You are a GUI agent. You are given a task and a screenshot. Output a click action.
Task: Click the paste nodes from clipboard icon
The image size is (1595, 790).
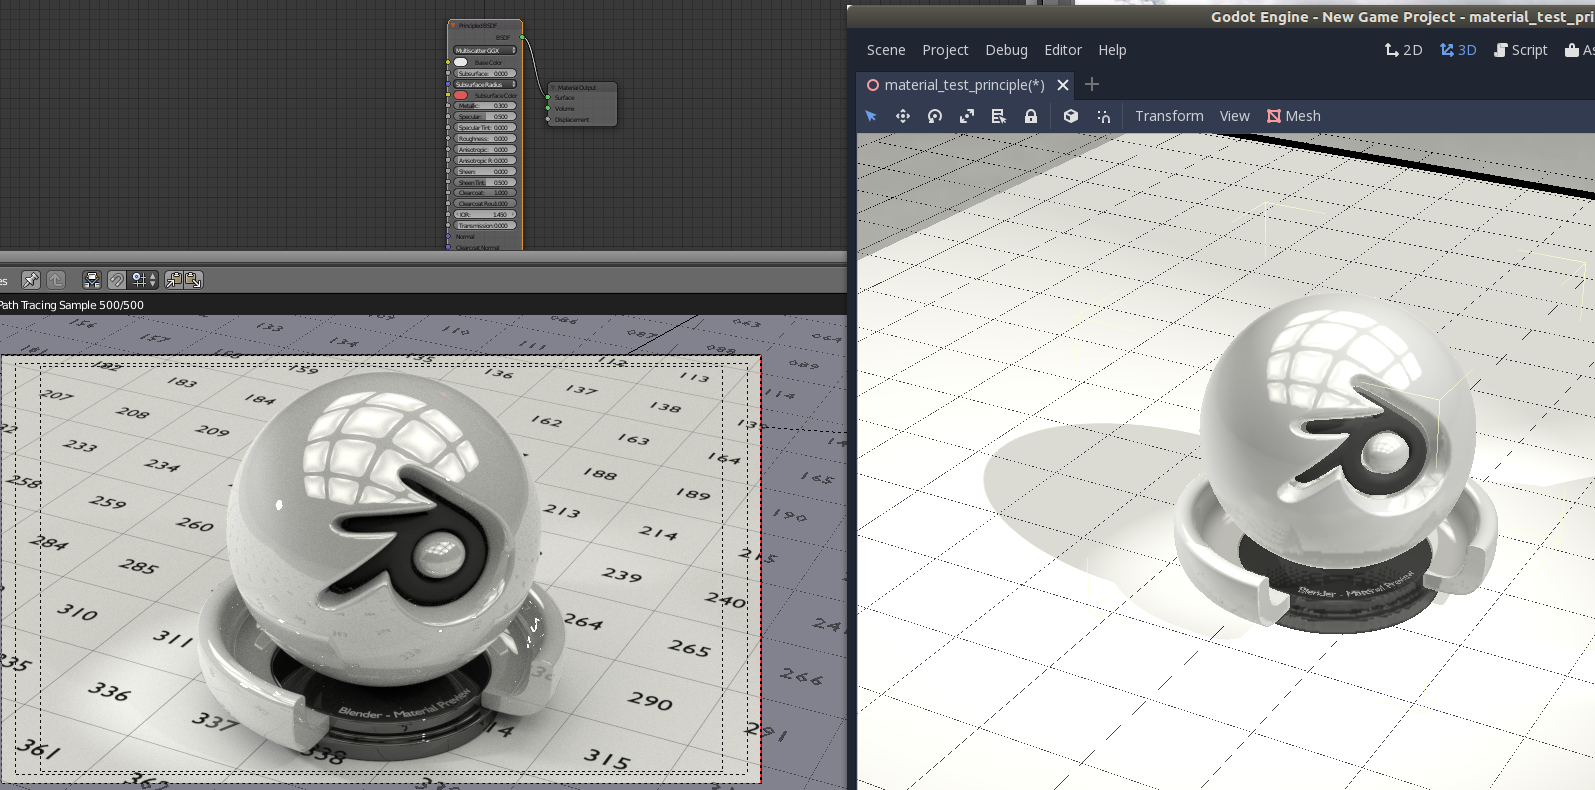coord(193,280)
